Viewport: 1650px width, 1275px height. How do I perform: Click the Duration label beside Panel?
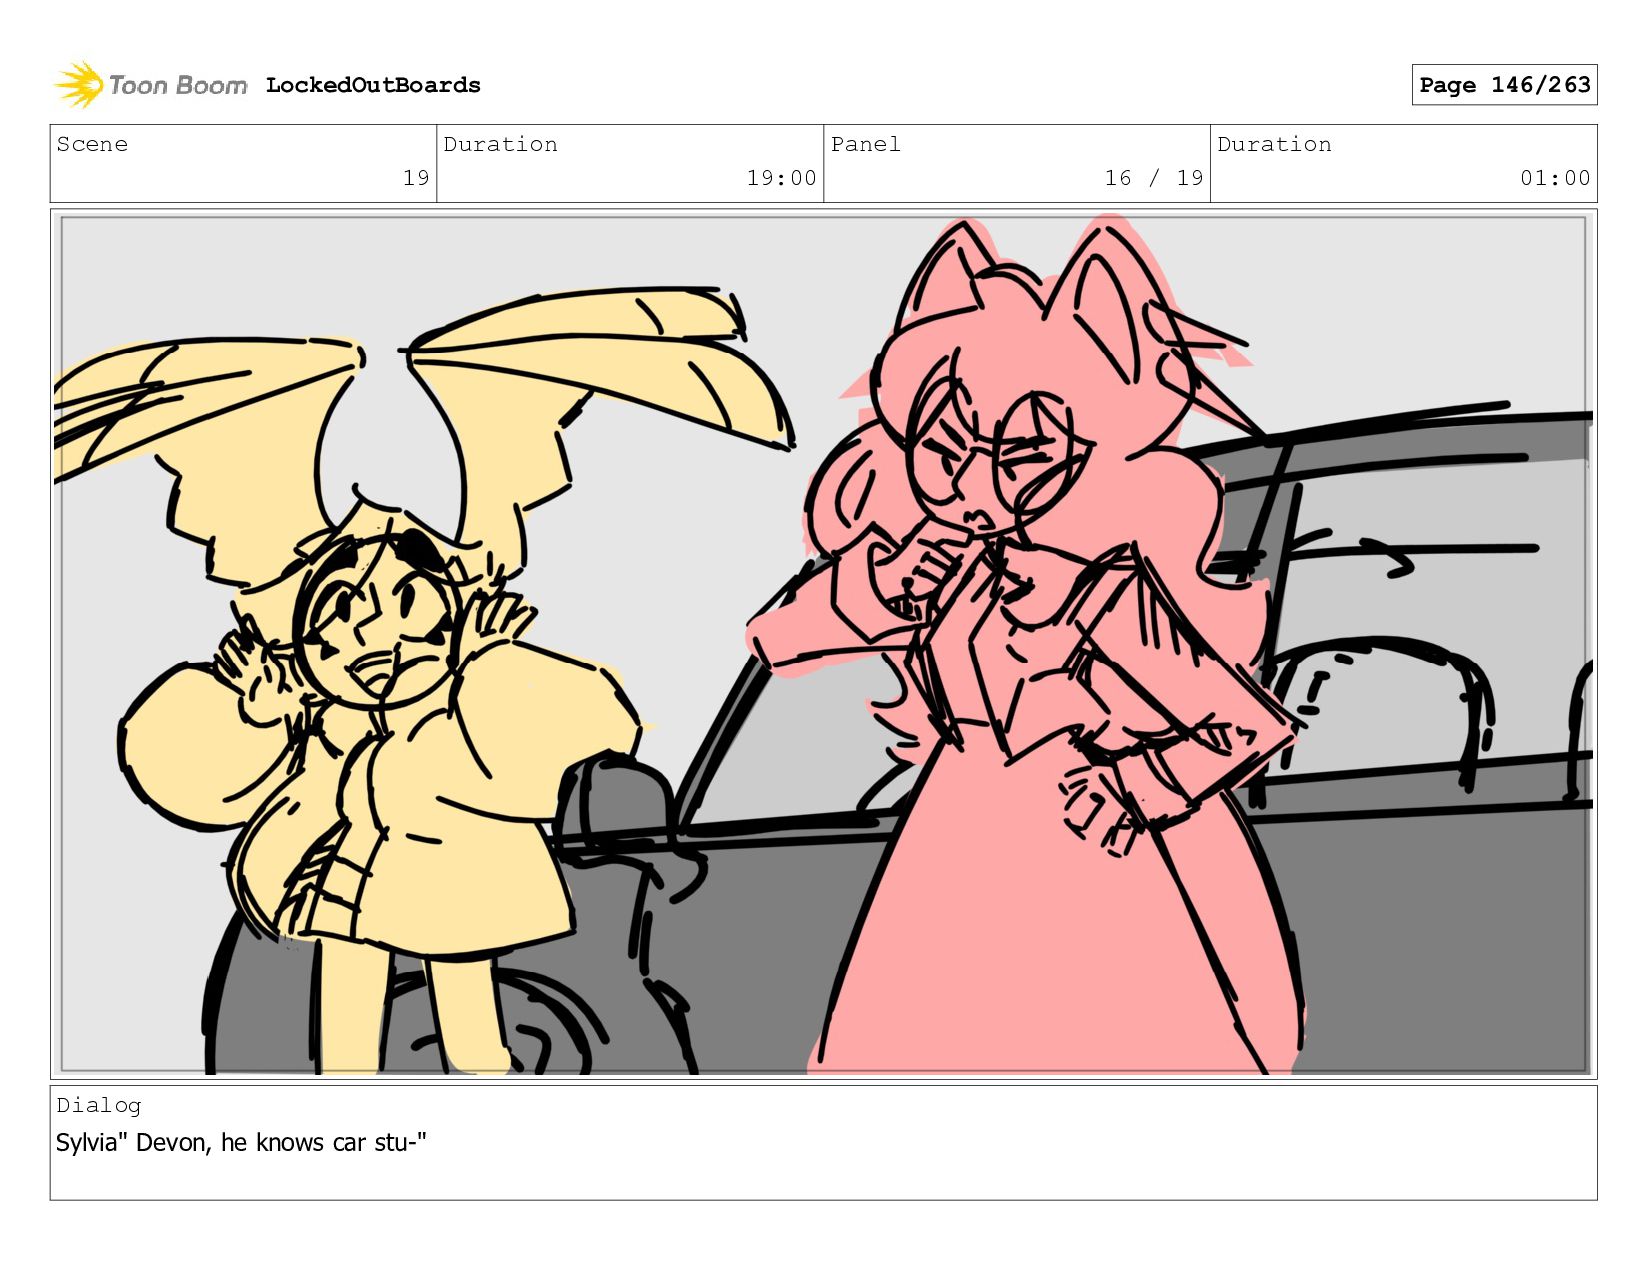point(1274,144)
